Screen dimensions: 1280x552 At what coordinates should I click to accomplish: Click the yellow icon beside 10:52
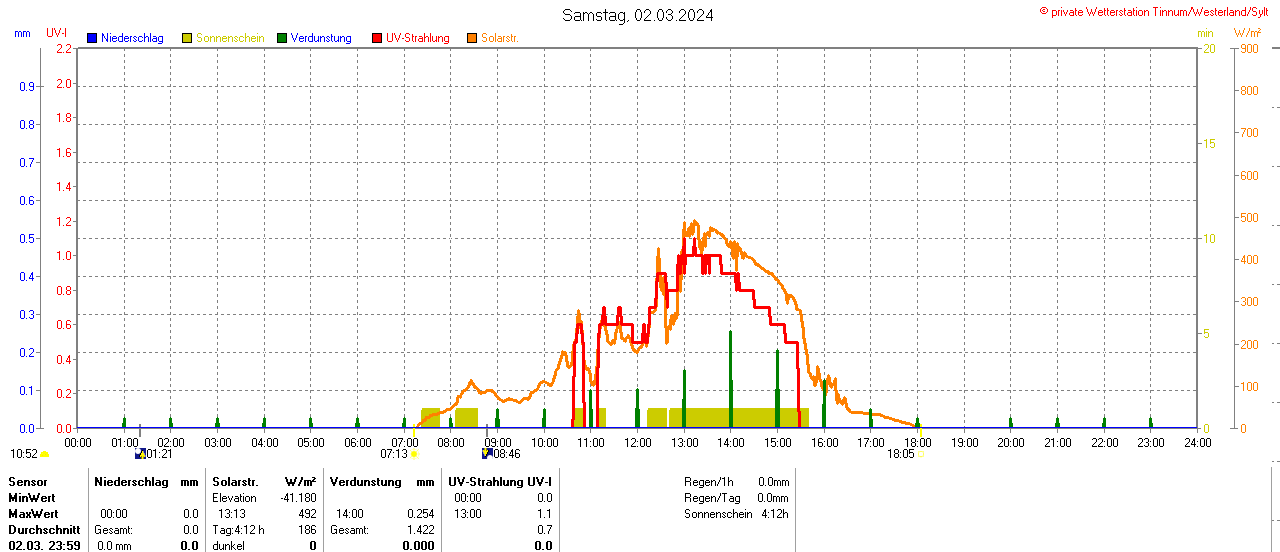44,454
